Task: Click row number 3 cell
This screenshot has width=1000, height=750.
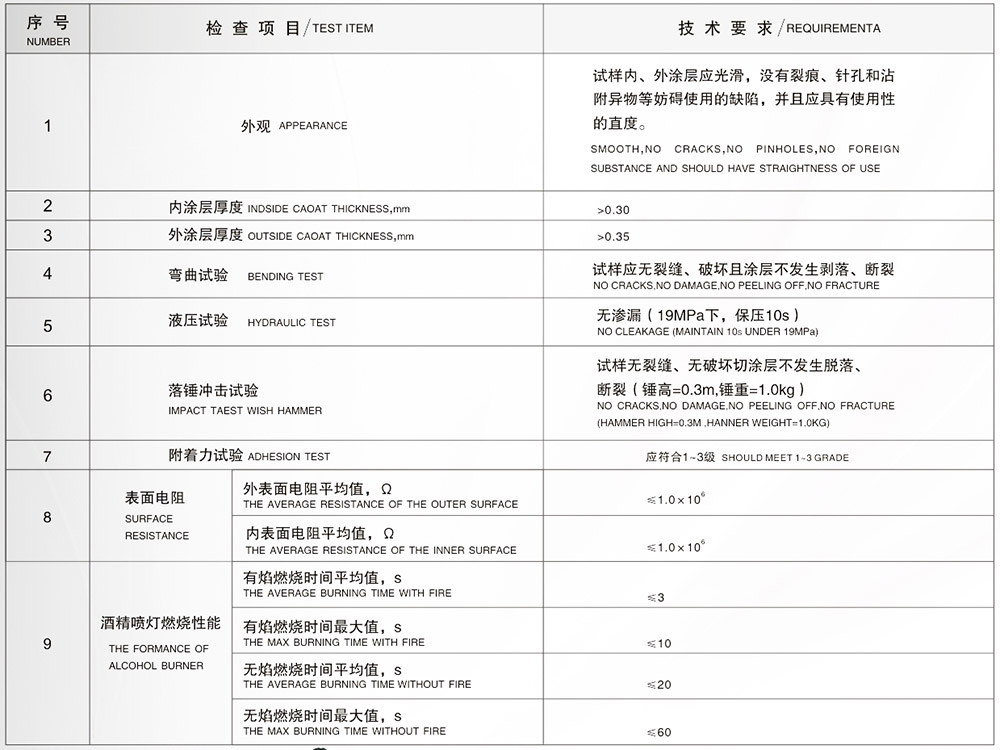Action: pos(48,235)
